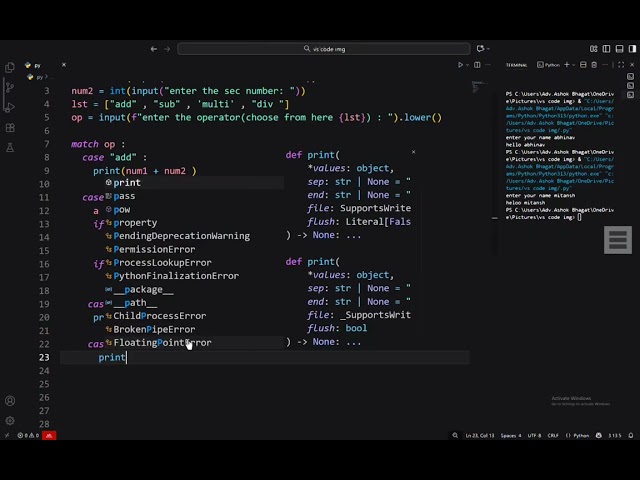Choose ProcessLookupError suggestion
The width and height of the screenshot is (640, 480).
click(194, 262)
